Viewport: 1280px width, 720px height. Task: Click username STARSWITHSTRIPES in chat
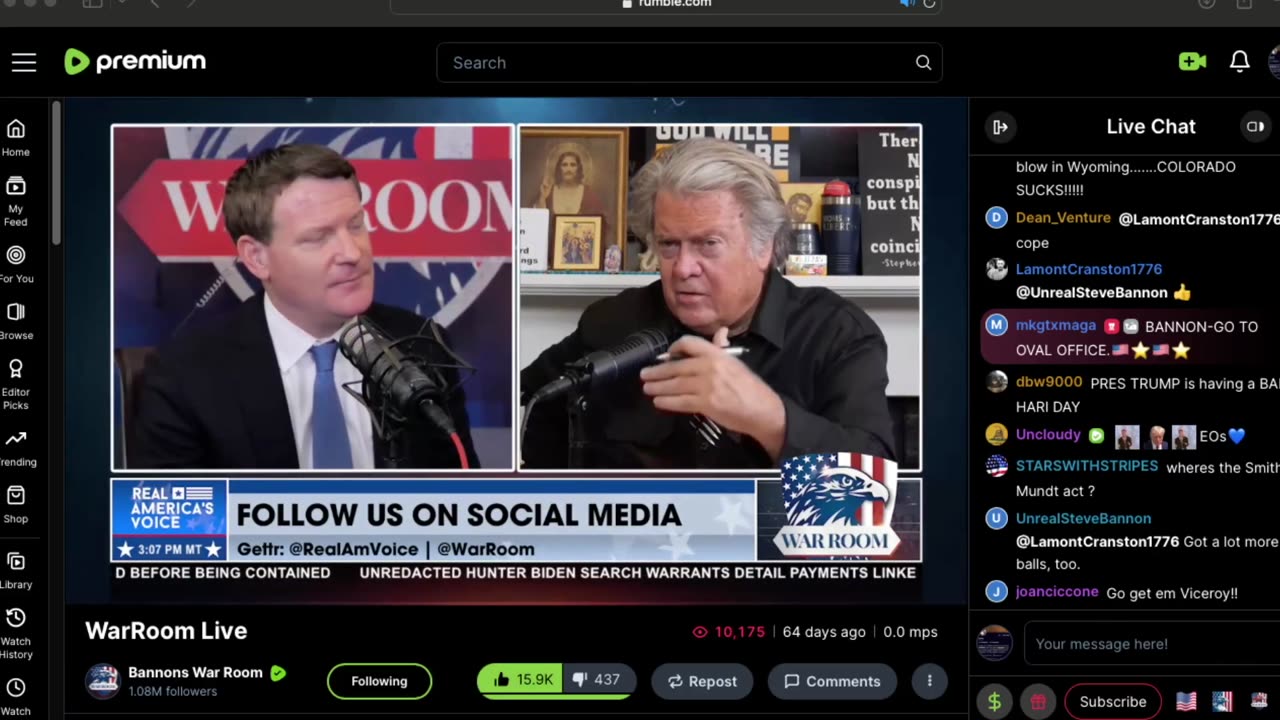[x=1087, y=466]
